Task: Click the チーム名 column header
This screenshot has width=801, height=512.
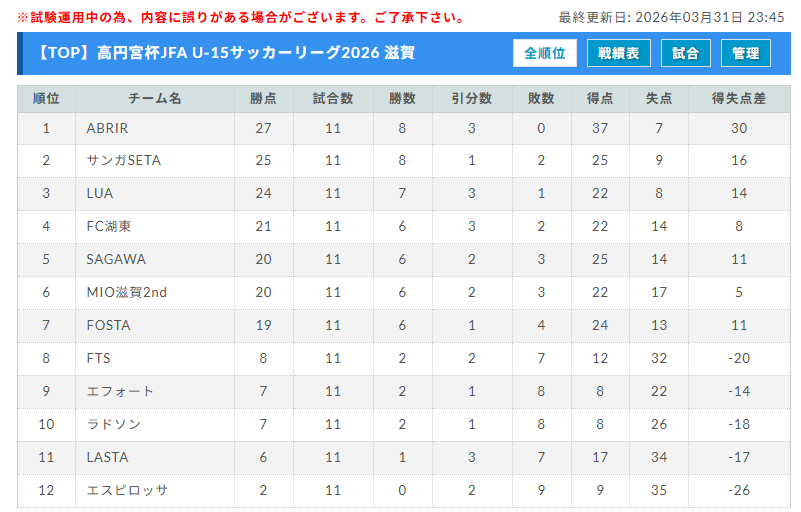Action: click(x=154, y=99)
